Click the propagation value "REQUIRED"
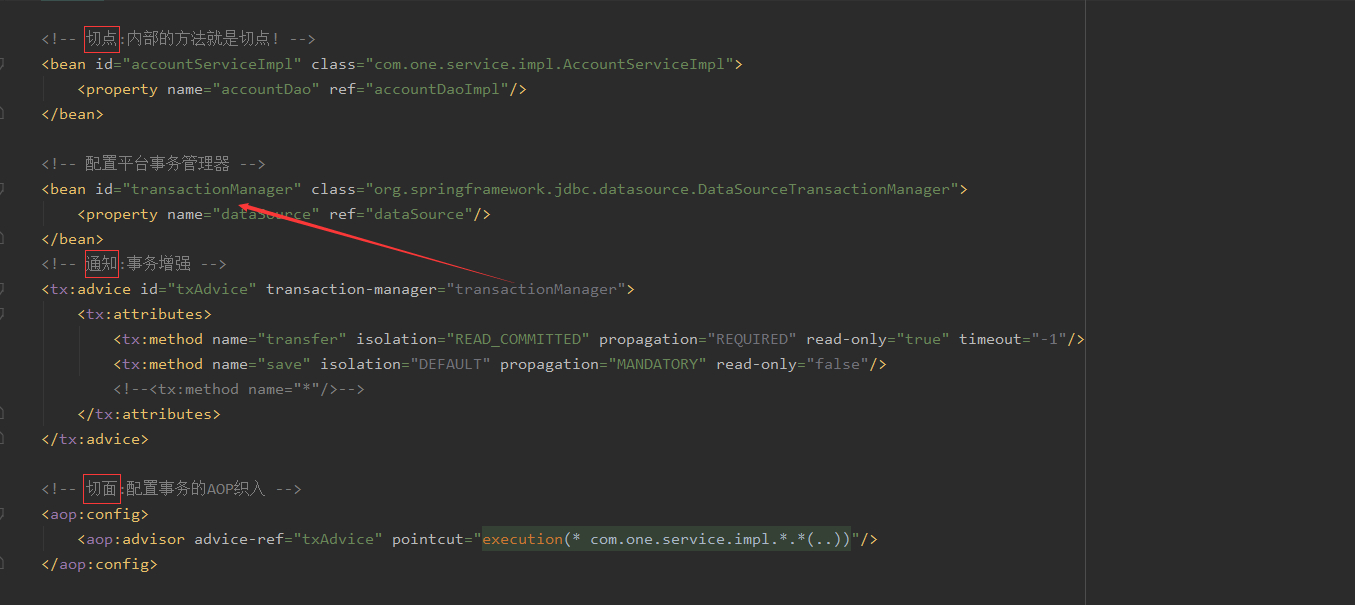 (x=752, y=339)
